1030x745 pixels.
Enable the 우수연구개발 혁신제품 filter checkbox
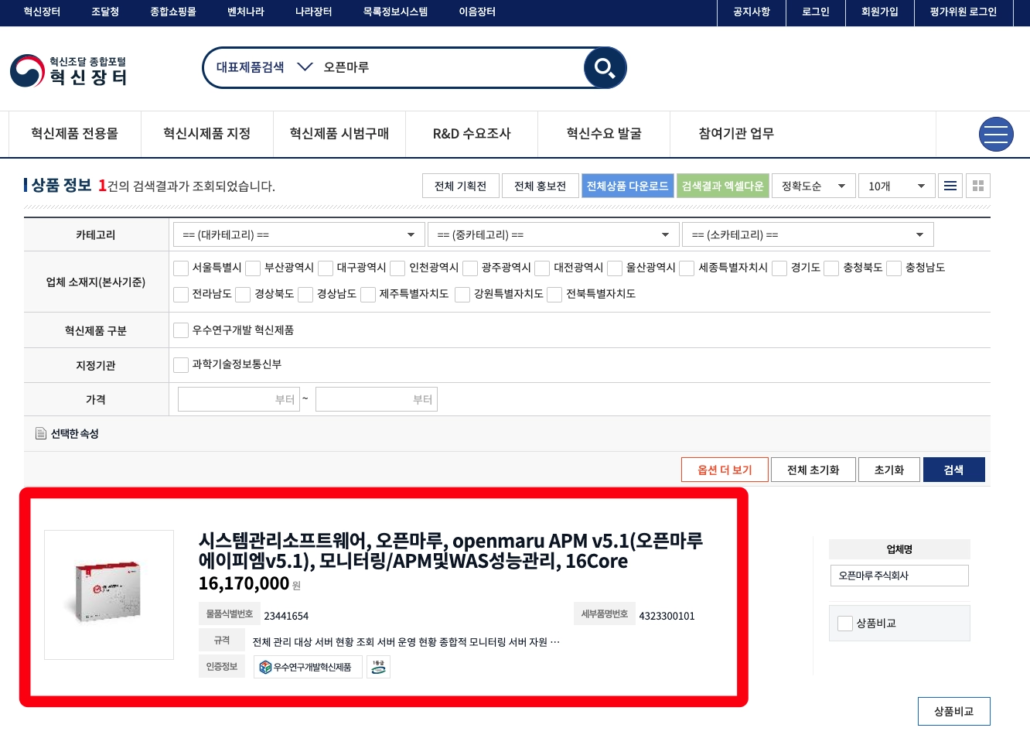[x=181, y=331]
